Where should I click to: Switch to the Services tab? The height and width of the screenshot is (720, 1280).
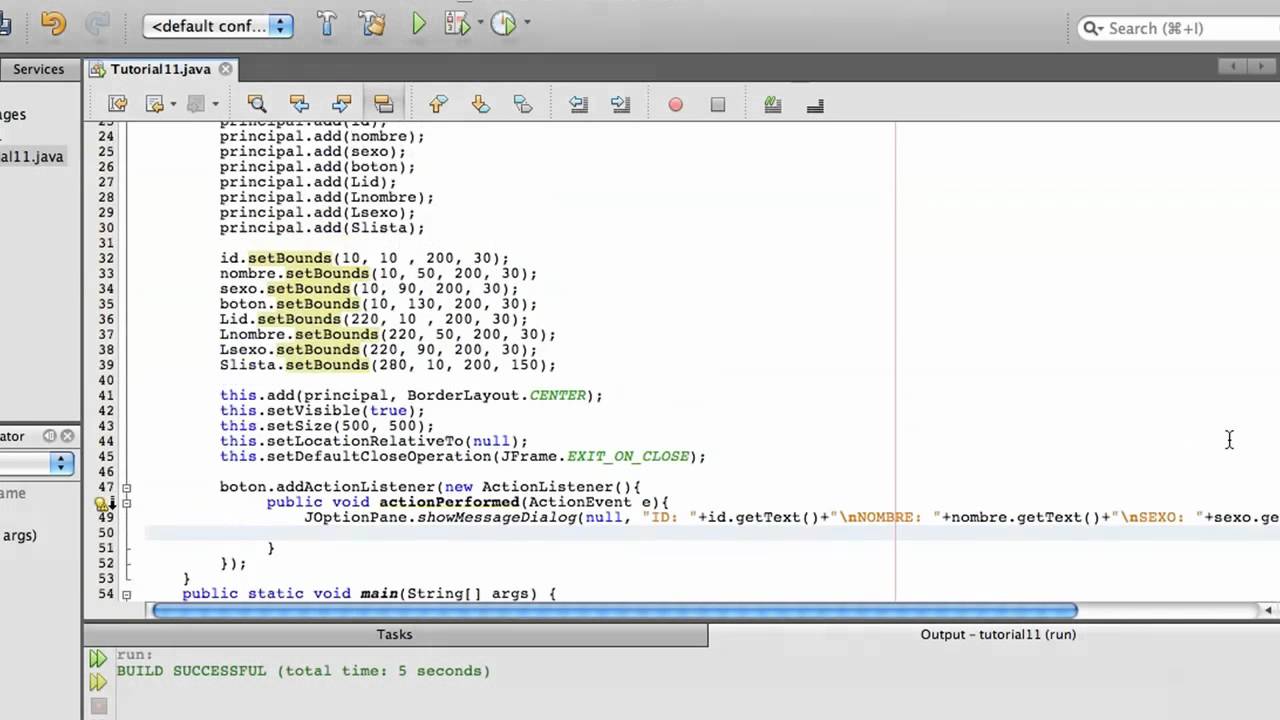[x=39, y=69]
